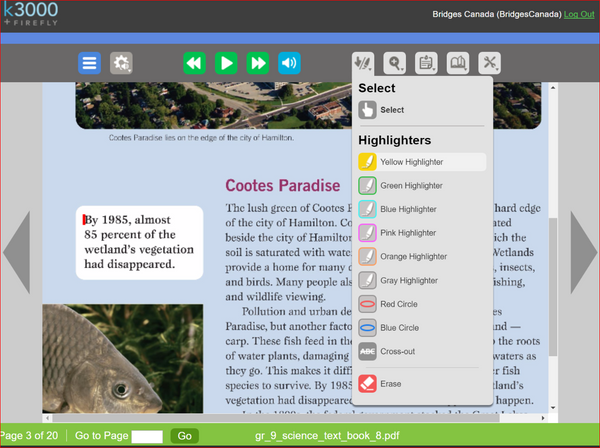Click the green highlighter icon
Viewport: 600px width, 448px height.
pos(367,186)
